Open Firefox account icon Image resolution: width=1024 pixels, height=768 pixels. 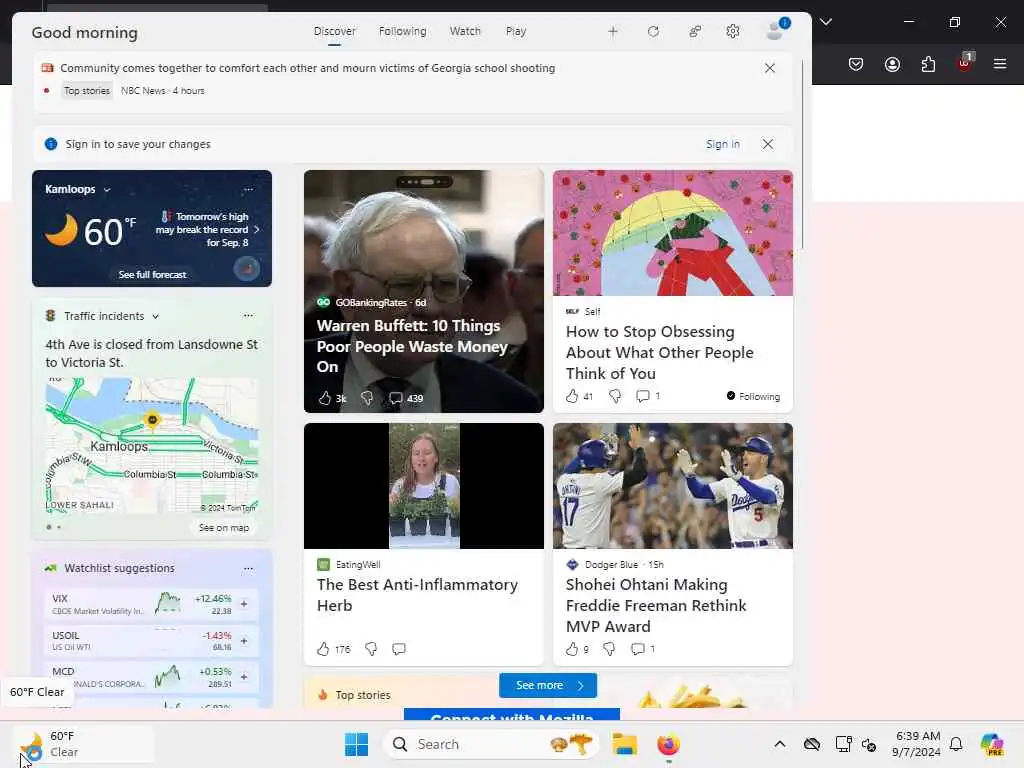pos(892,64)
